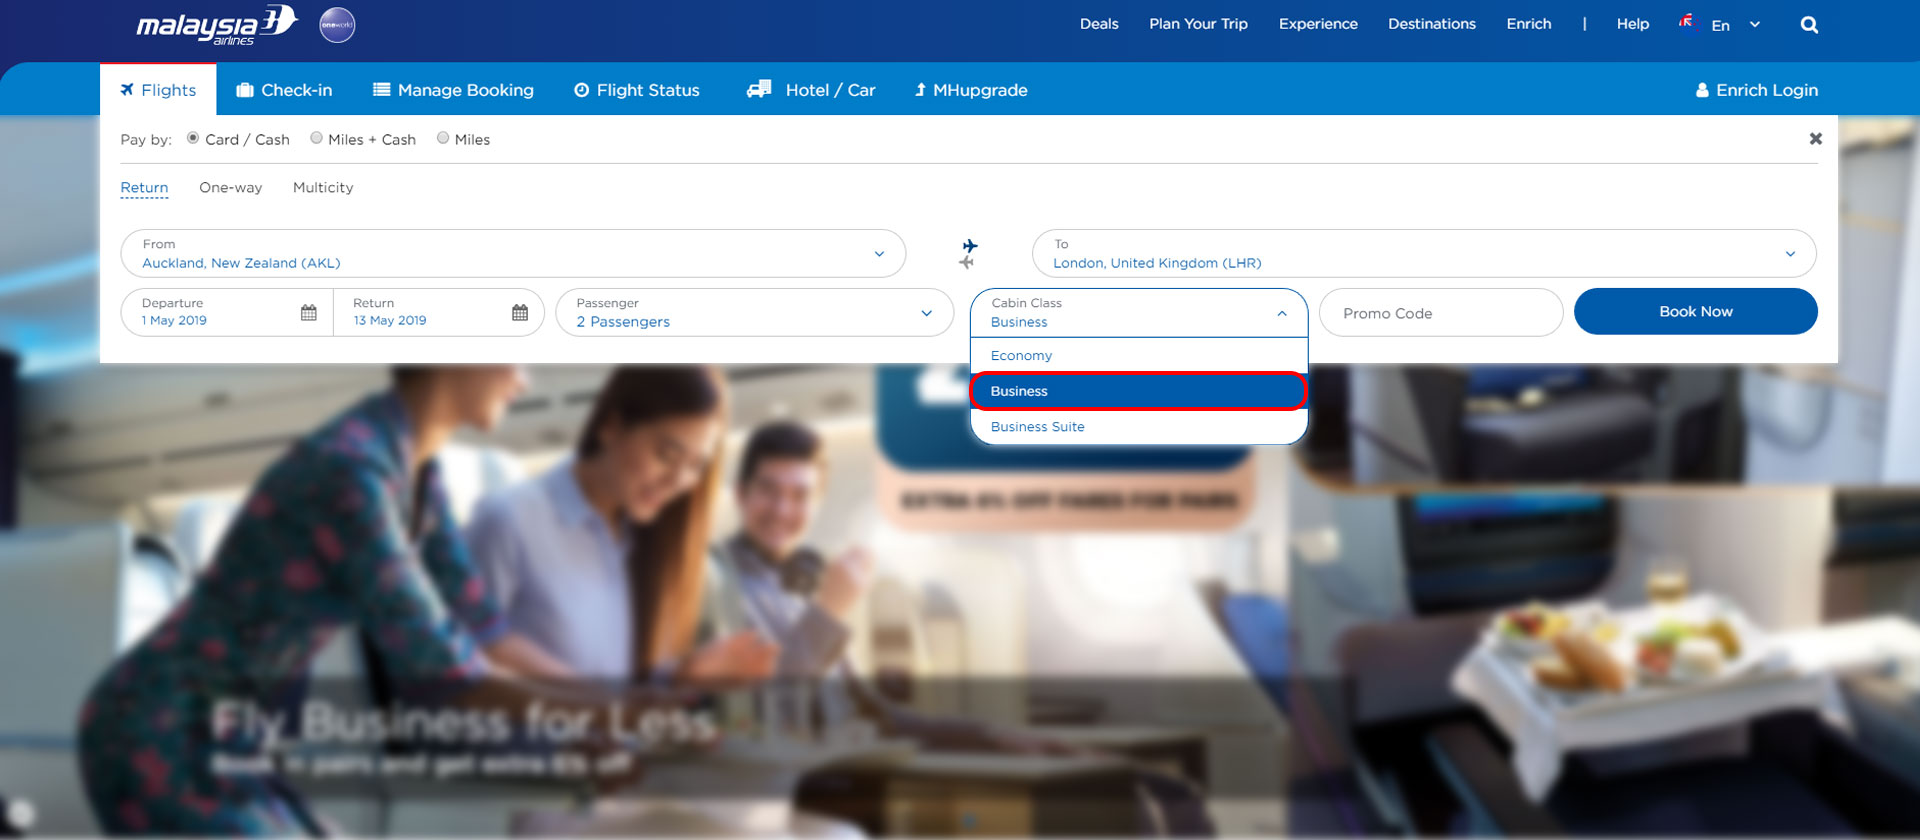Select the One-way trip type
The width and height of the screenshot is (1920, 840).
[231, 188]
